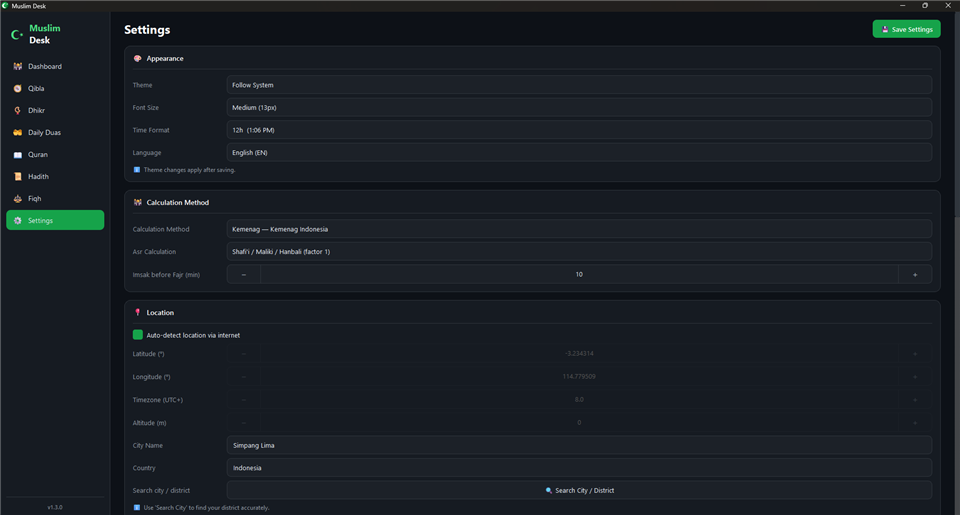Open the Theme dropdown showing Follow System
960x515 pixels.
579,85
